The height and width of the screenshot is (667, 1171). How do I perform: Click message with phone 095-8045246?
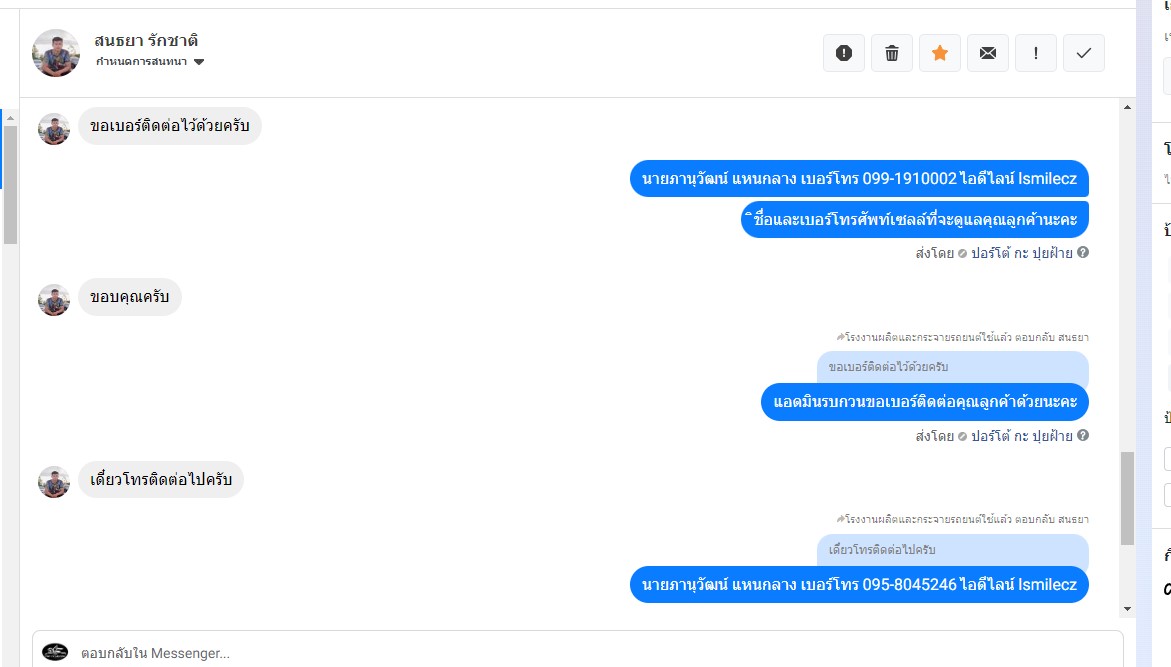tap(860, 585)
